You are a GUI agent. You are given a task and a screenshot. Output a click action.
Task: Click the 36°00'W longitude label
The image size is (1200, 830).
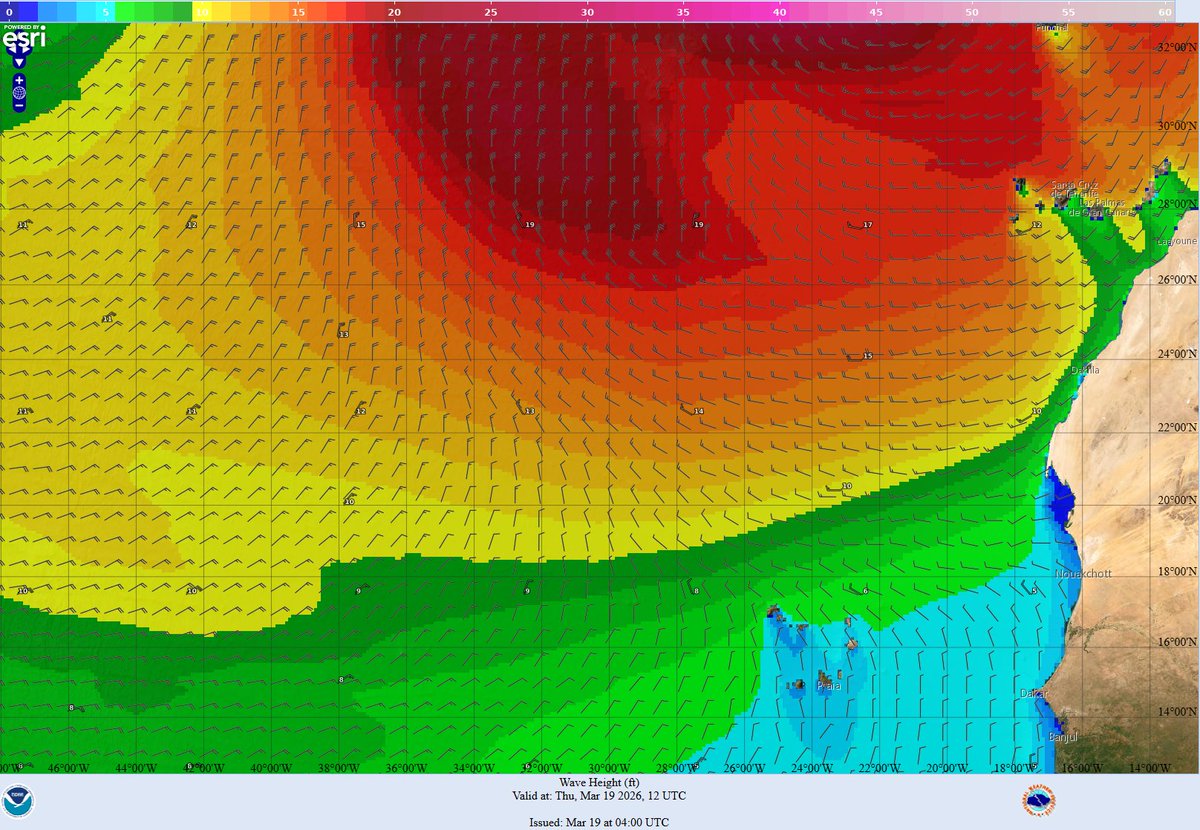(407, 767)
